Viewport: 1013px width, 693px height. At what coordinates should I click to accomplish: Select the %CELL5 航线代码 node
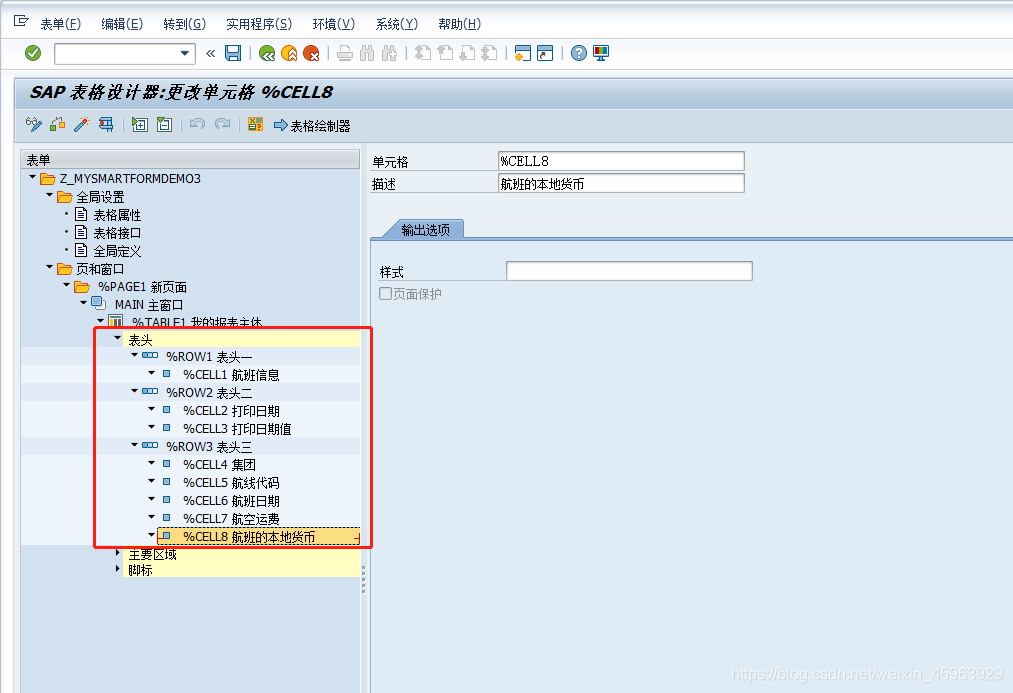[231, 483]
